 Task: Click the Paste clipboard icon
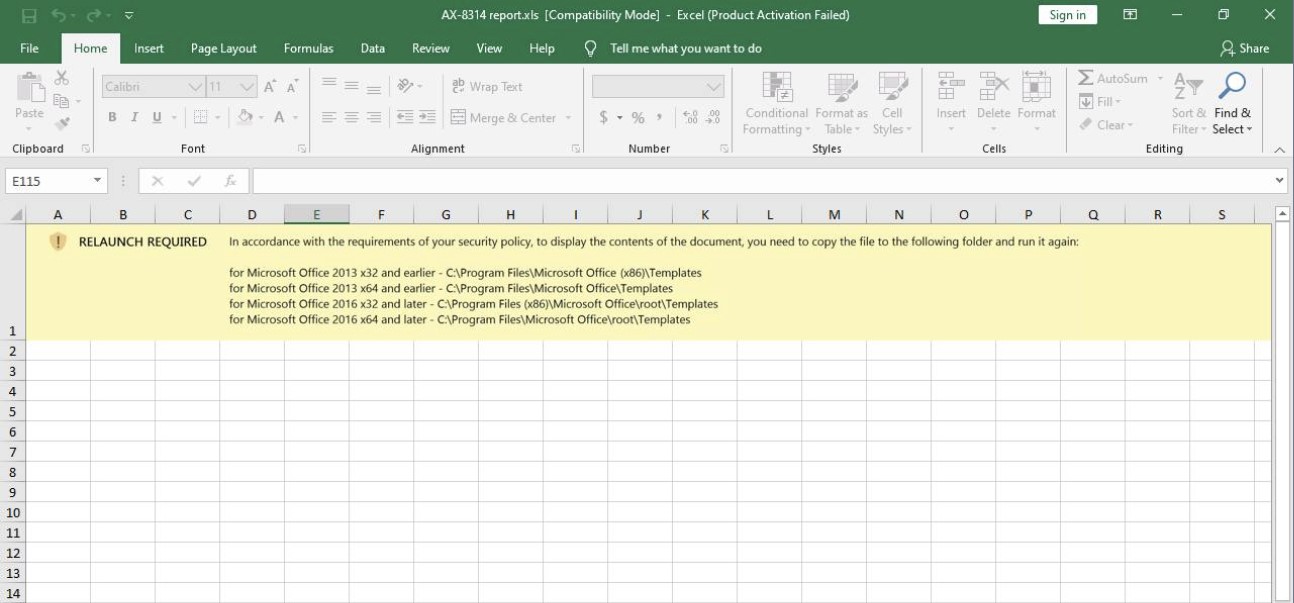30,88
